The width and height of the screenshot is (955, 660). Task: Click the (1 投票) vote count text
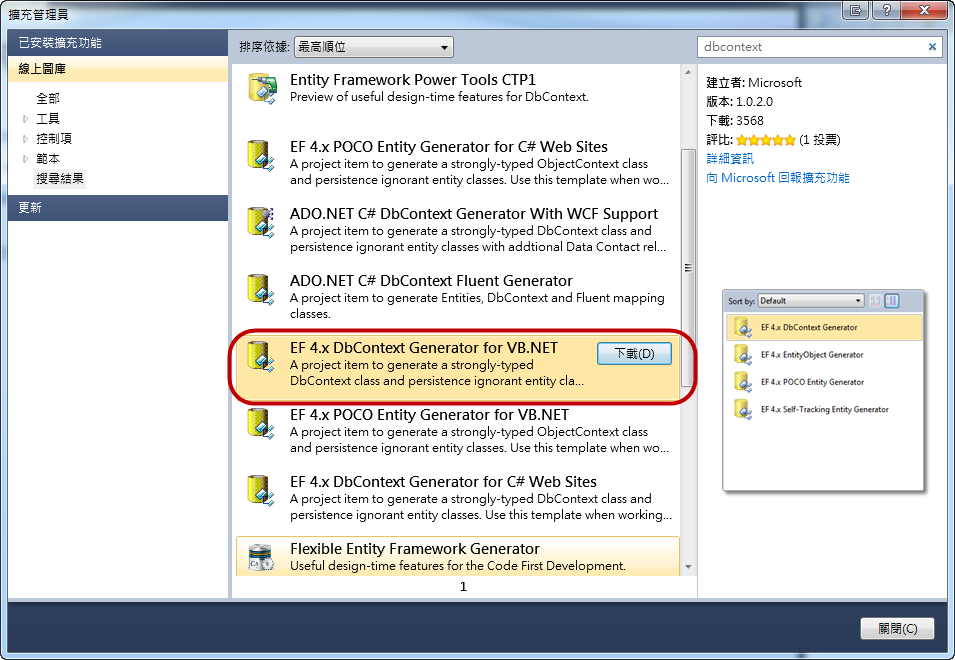pyautogui.click(x=820, y=140)
